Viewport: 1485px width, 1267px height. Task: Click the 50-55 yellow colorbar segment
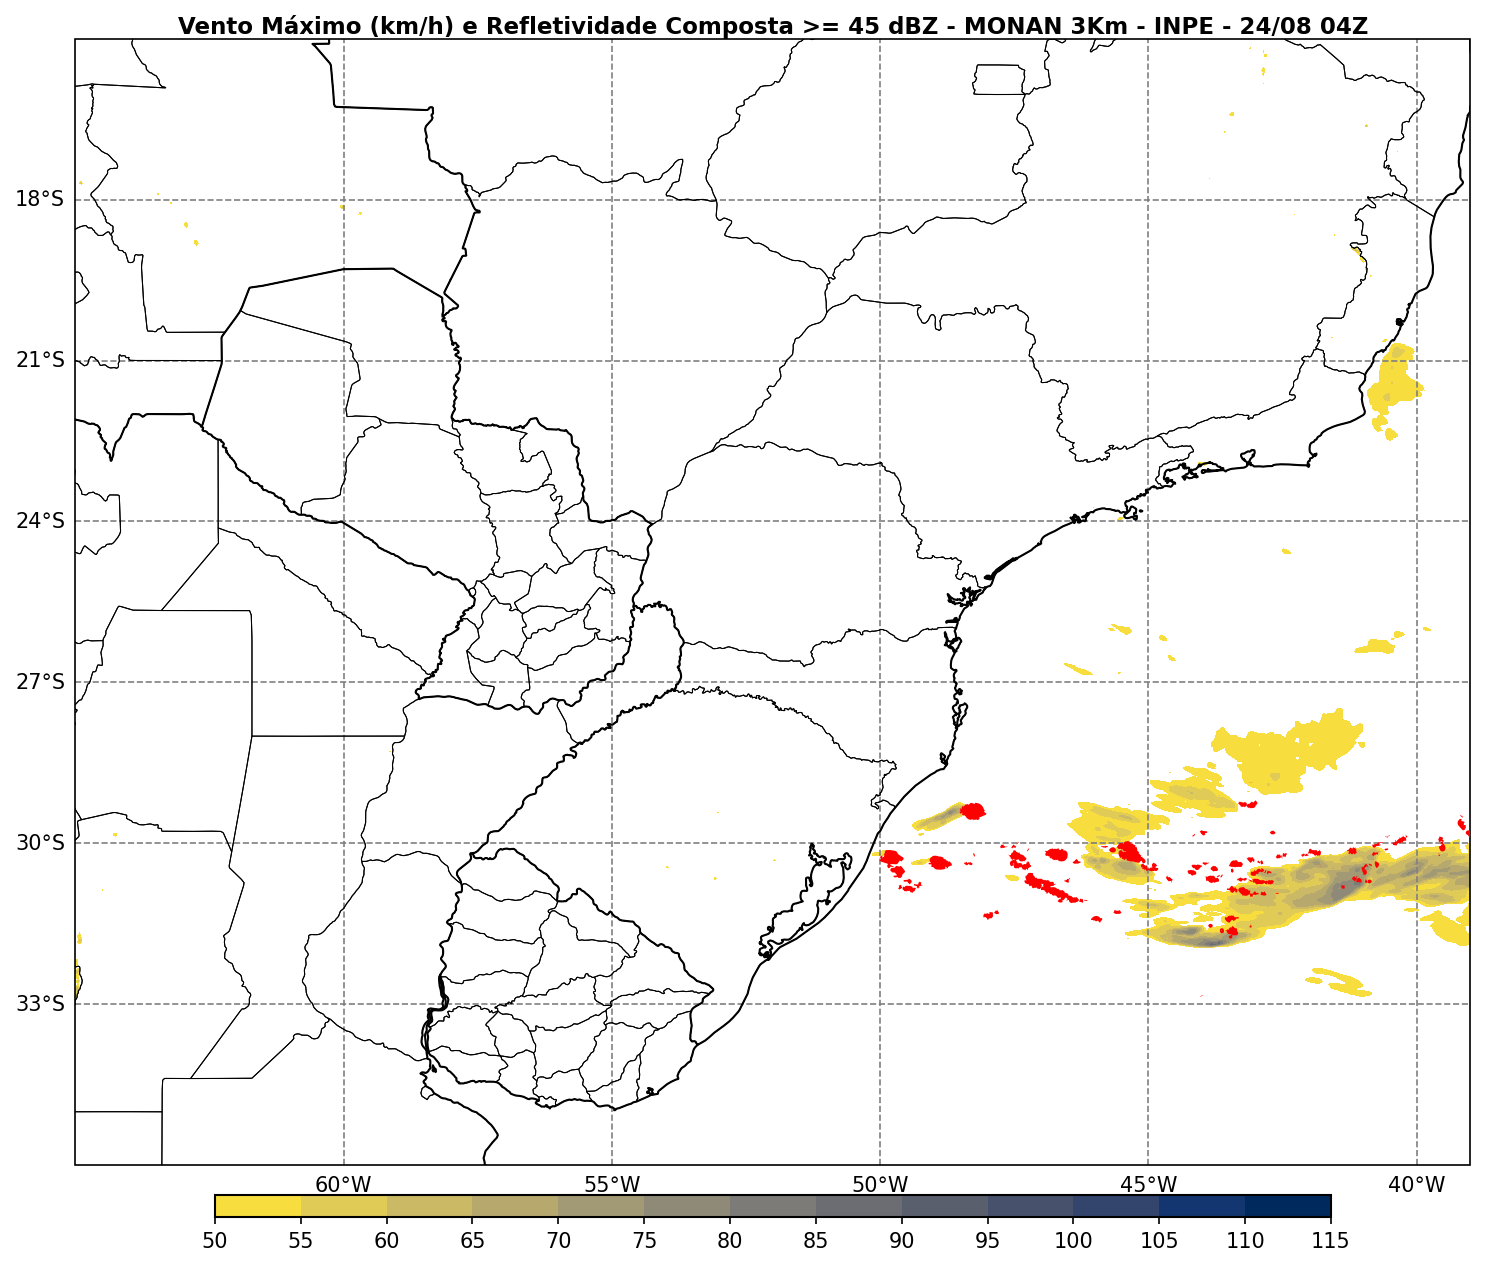258,1206
